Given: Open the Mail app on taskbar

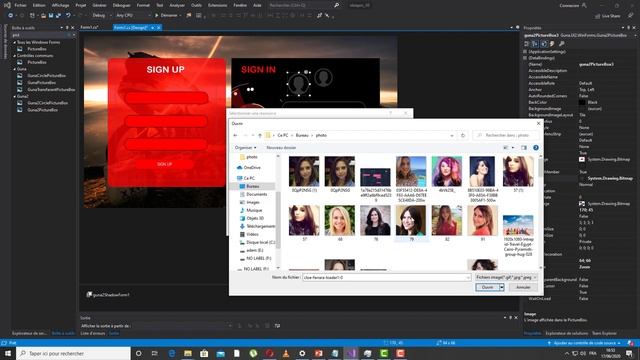Looking at the screenshot, I should (x=220, y=353).
